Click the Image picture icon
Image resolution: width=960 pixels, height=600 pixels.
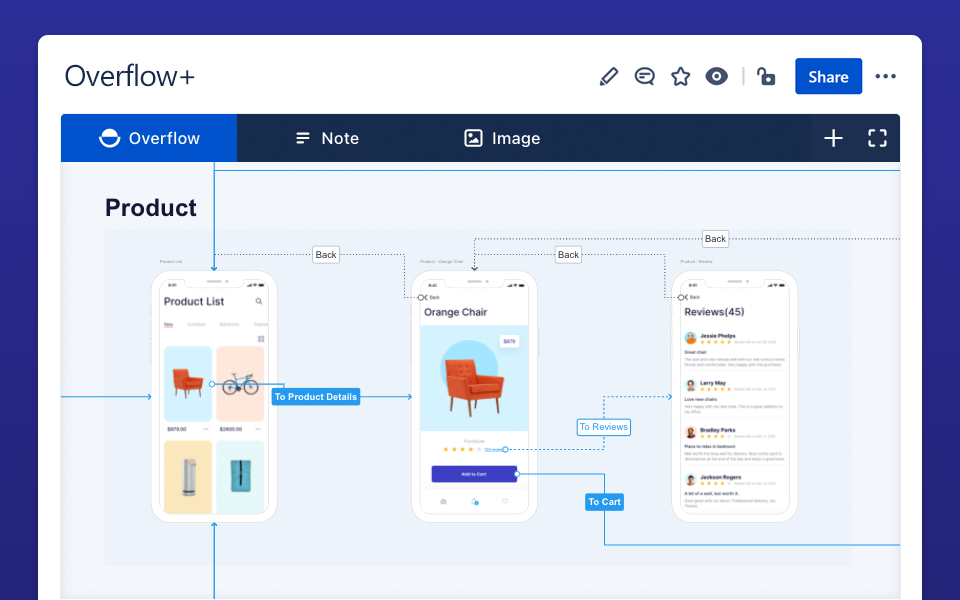473,138
